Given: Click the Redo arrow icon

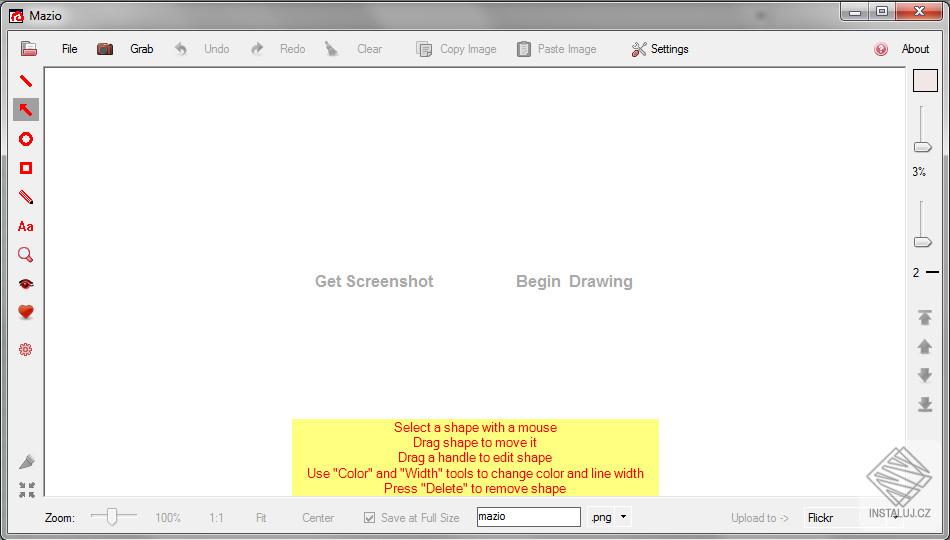Looking at the screenshot, I should click(257, 49).
